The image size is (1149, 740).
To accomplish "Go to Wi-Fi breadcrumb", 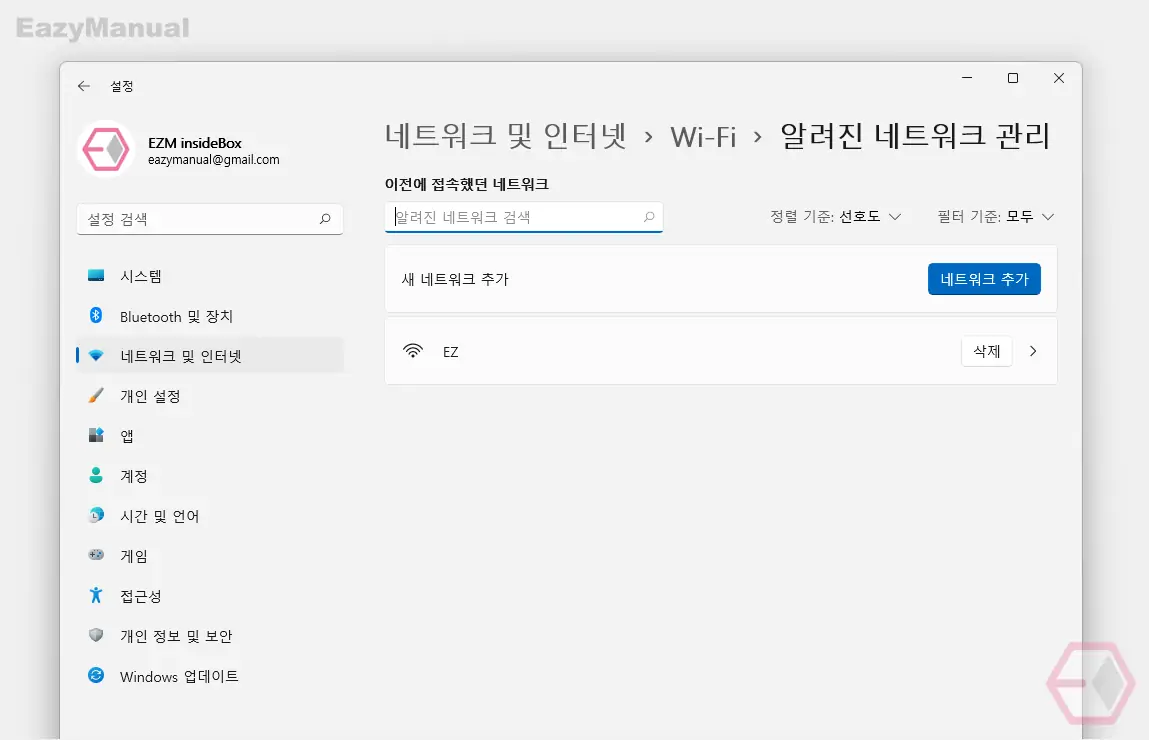I will tap(703, 136).
